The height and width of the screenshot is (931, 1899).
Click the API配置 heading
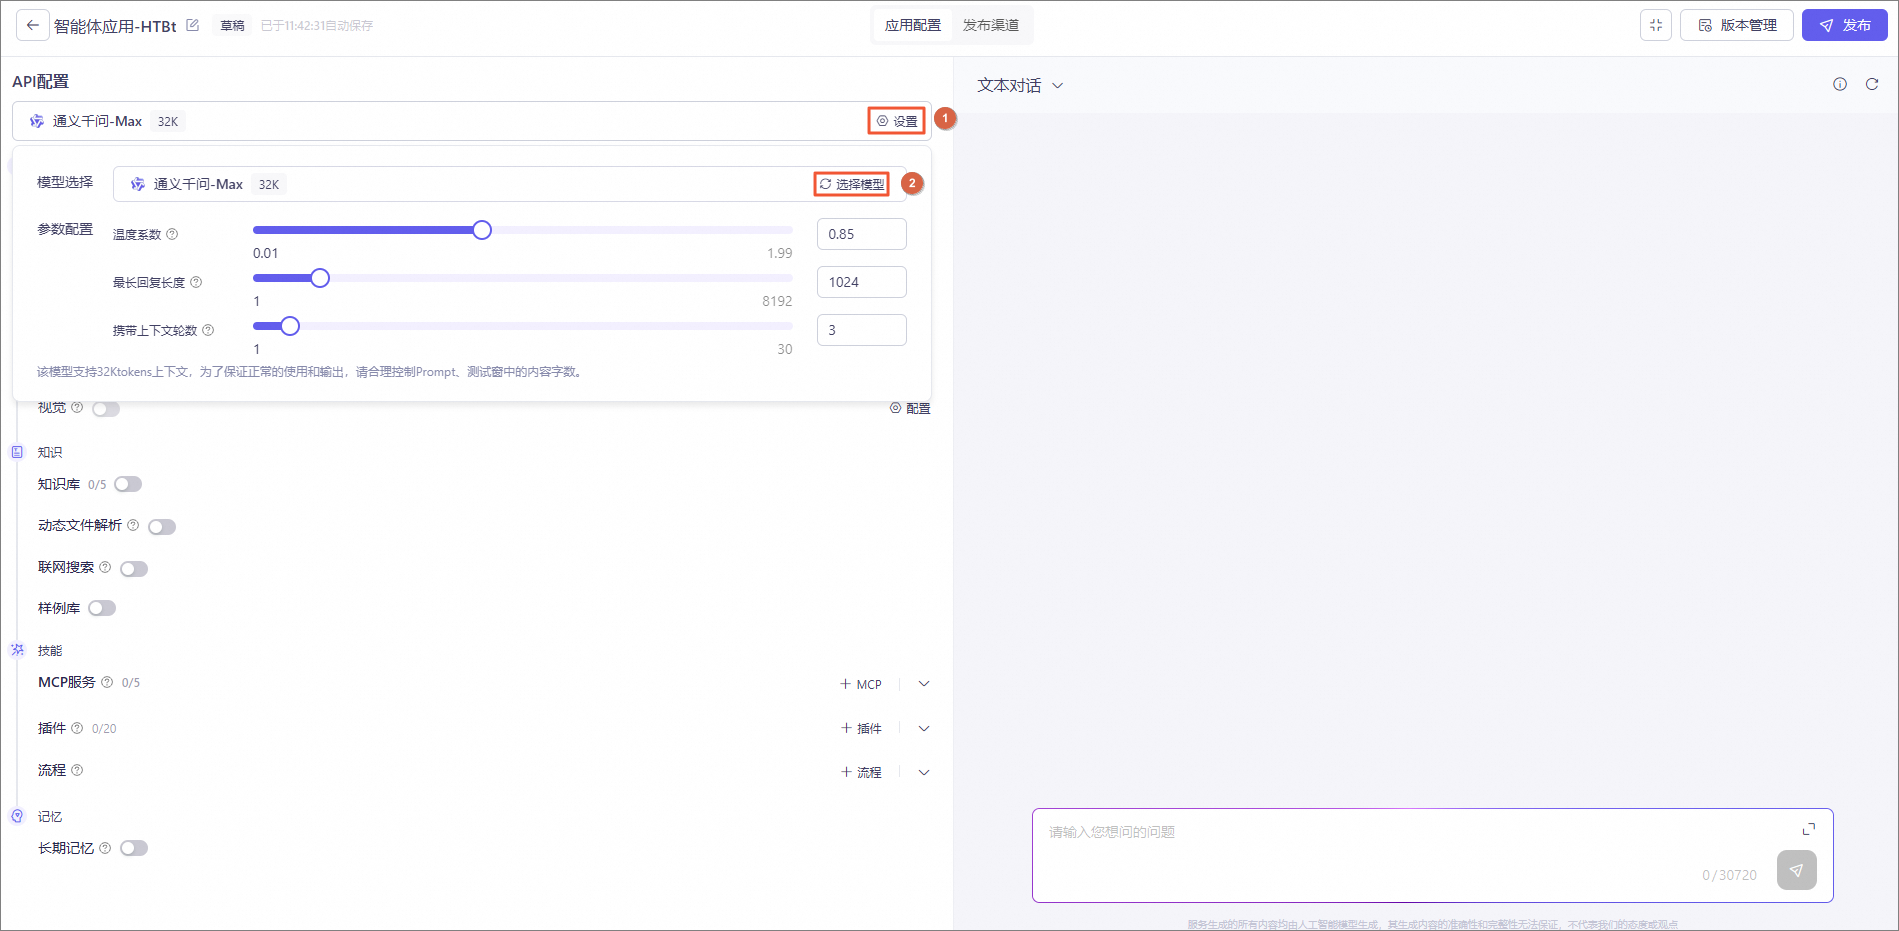tap(41, 81)
